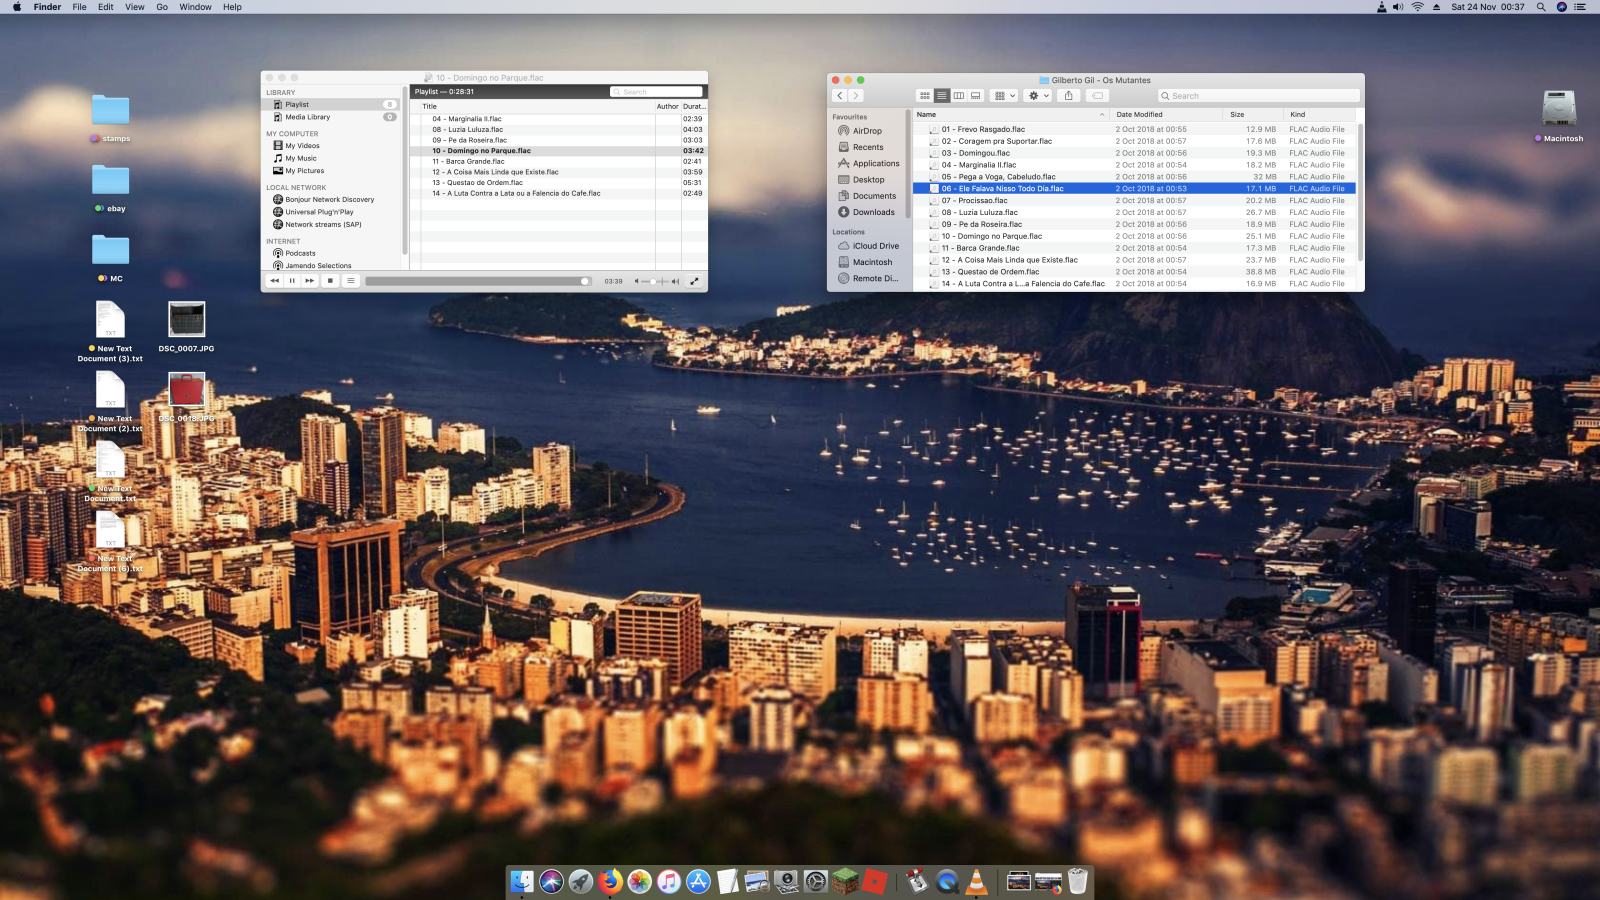This screenshot has width=1600, height=900.
Task: Sort VLC playlist by Author column
Action: pyautogui.click(x=667, y=106)
